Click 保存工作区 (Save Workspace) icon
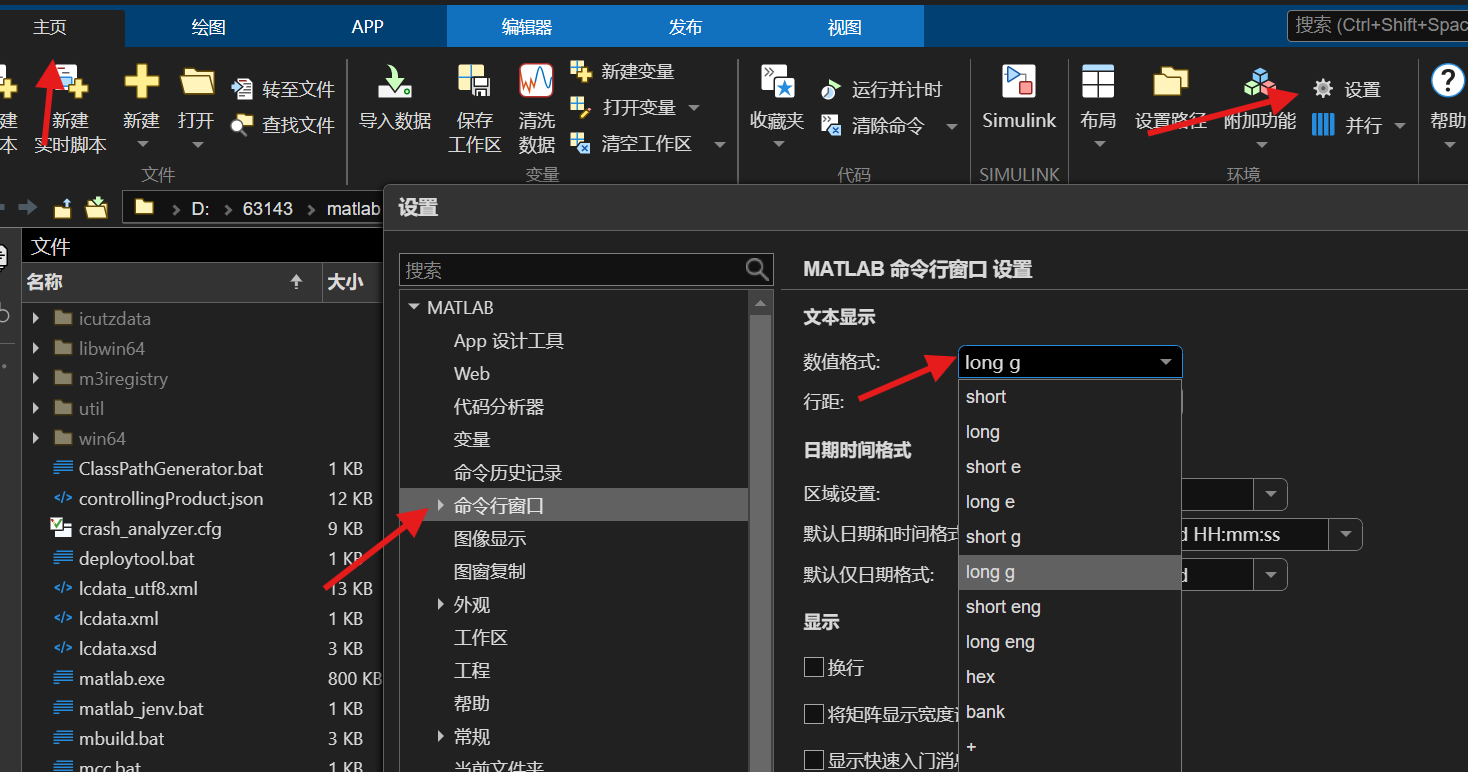Viewport: 1468px width, 772px height. [474, 81]
